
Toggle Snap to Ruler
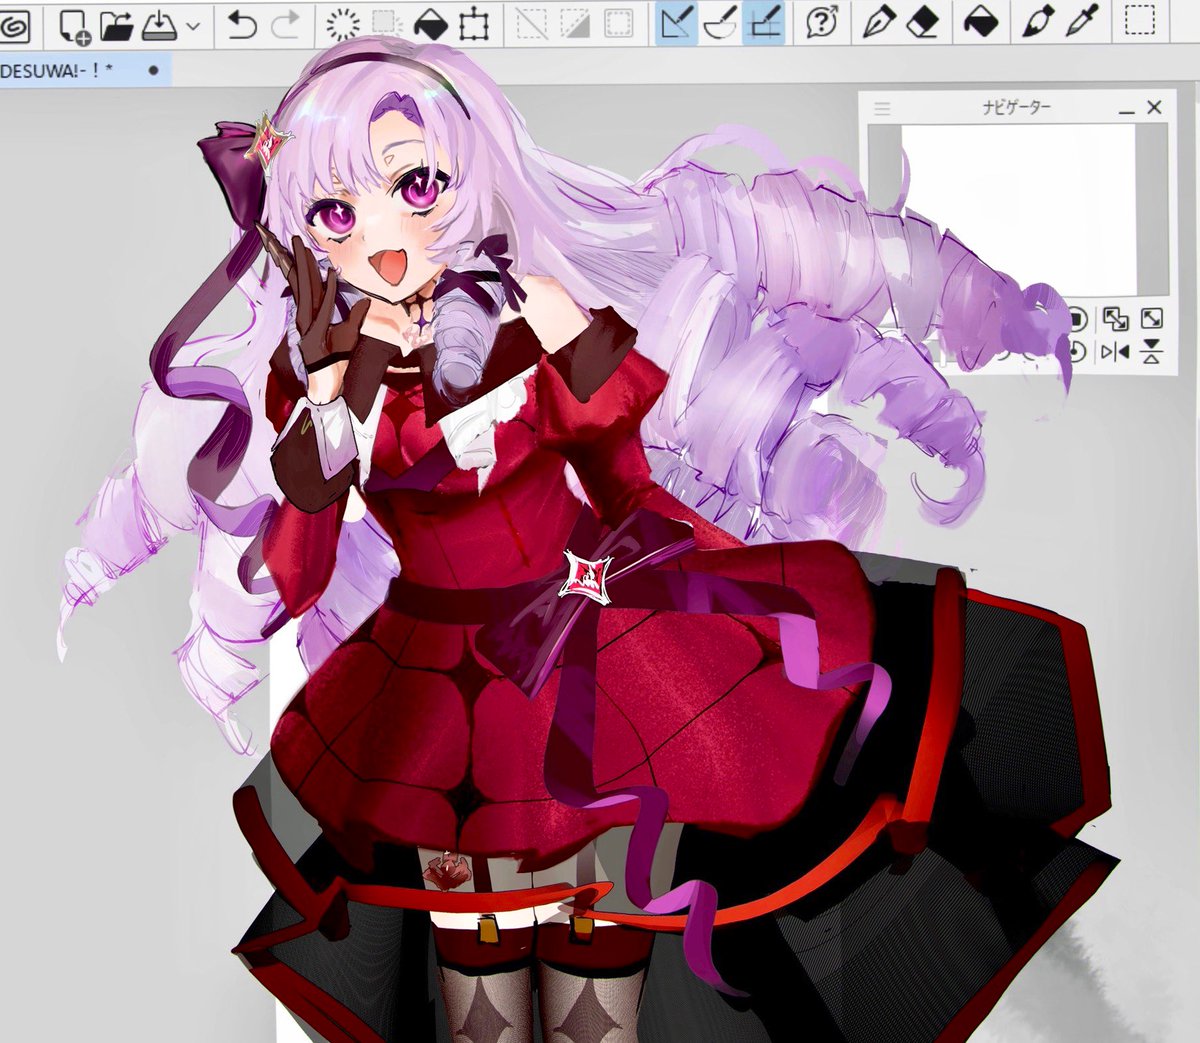point(677,24)
